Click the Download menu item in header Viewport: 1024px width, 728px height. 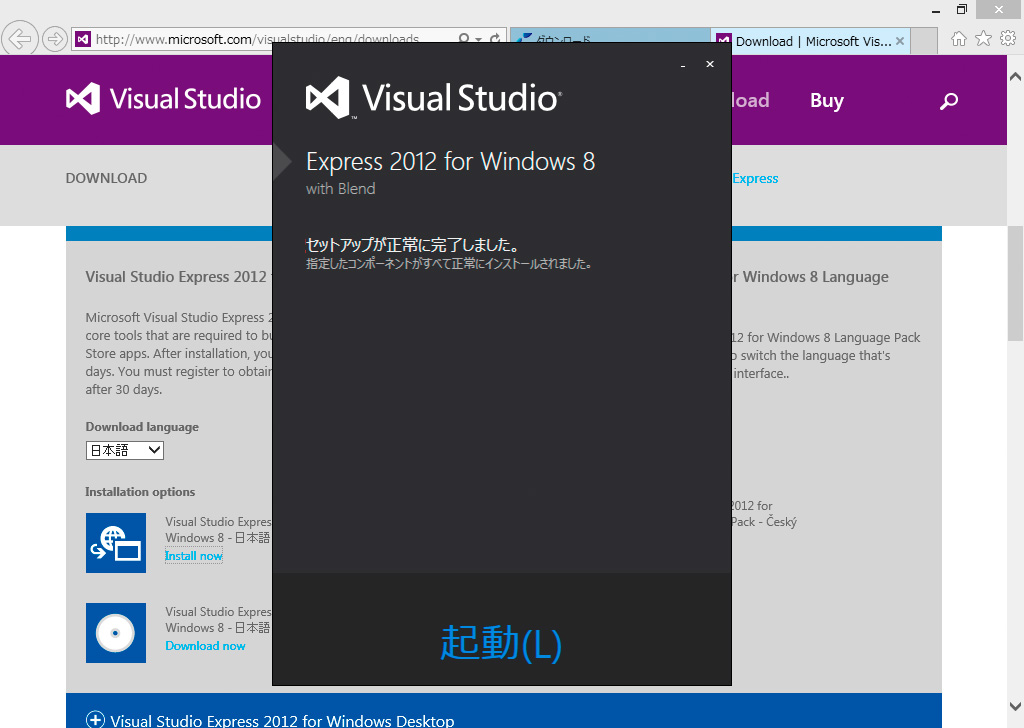coord(750,101)
